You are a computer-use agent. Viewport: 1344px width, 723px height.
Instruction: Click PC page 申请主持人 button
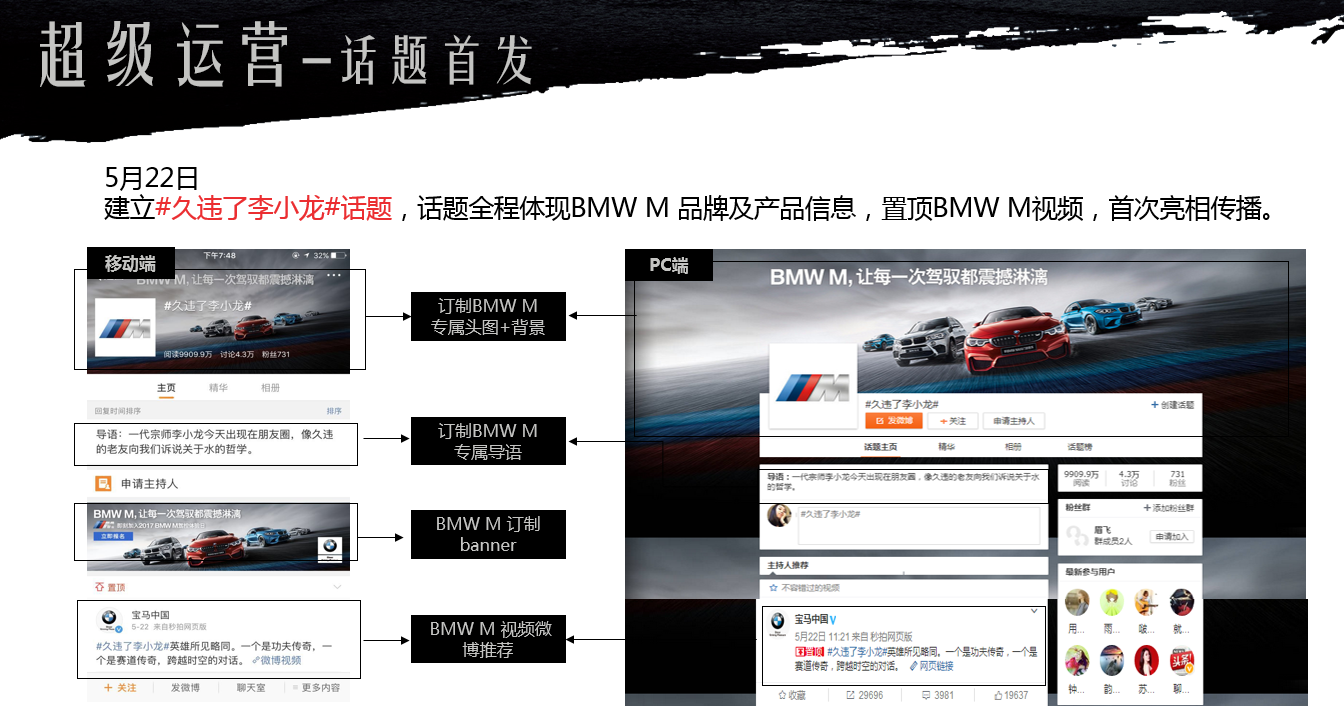[x=1014, y=421]
